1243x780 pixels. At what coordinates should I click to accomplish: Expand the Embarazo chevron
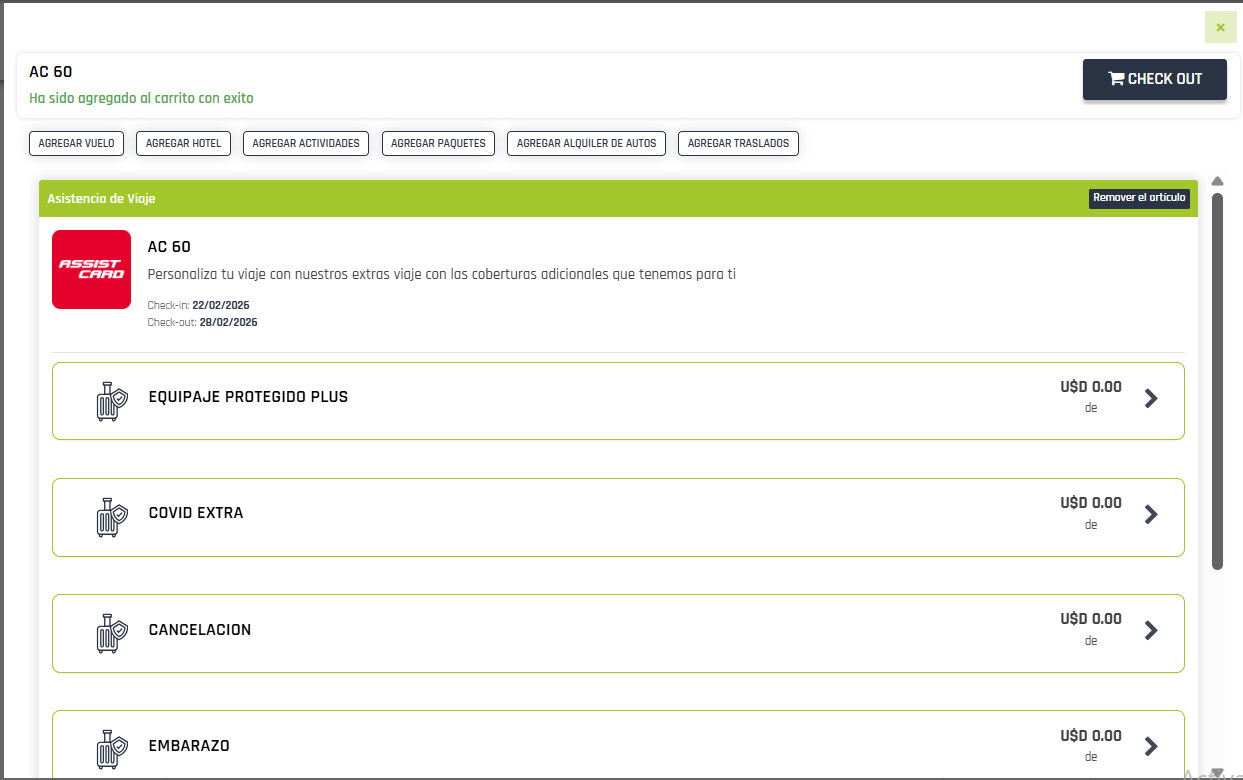pyautogui.click(x=1151, y=746)
